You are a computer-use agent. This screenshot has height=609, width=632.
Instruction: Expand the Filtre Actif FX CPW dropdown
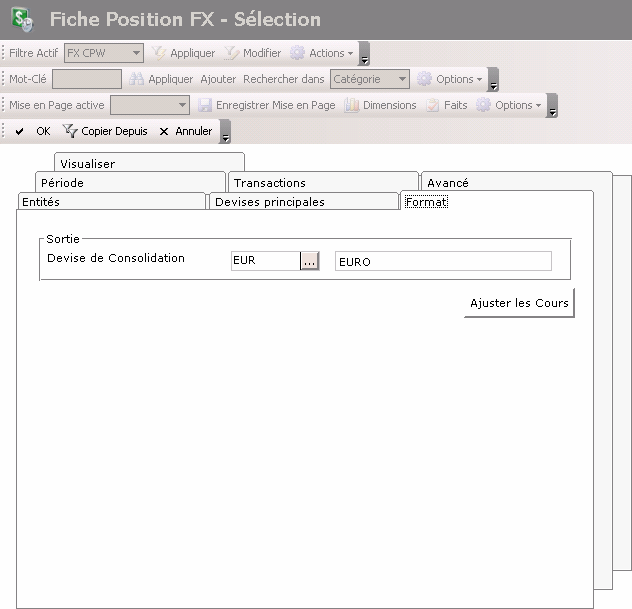(x=136, y=53)
